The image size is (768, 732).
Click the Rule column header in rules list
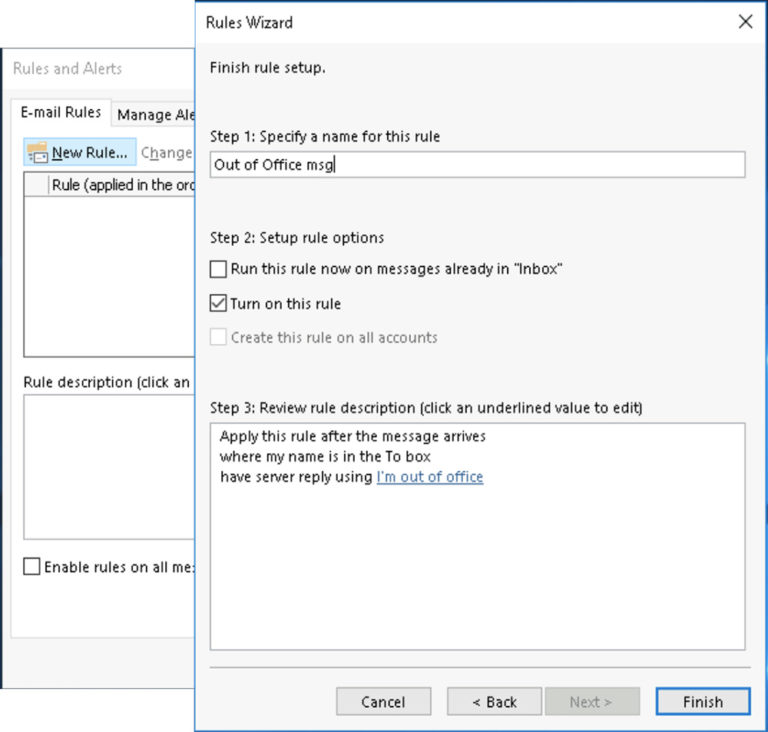122,185
